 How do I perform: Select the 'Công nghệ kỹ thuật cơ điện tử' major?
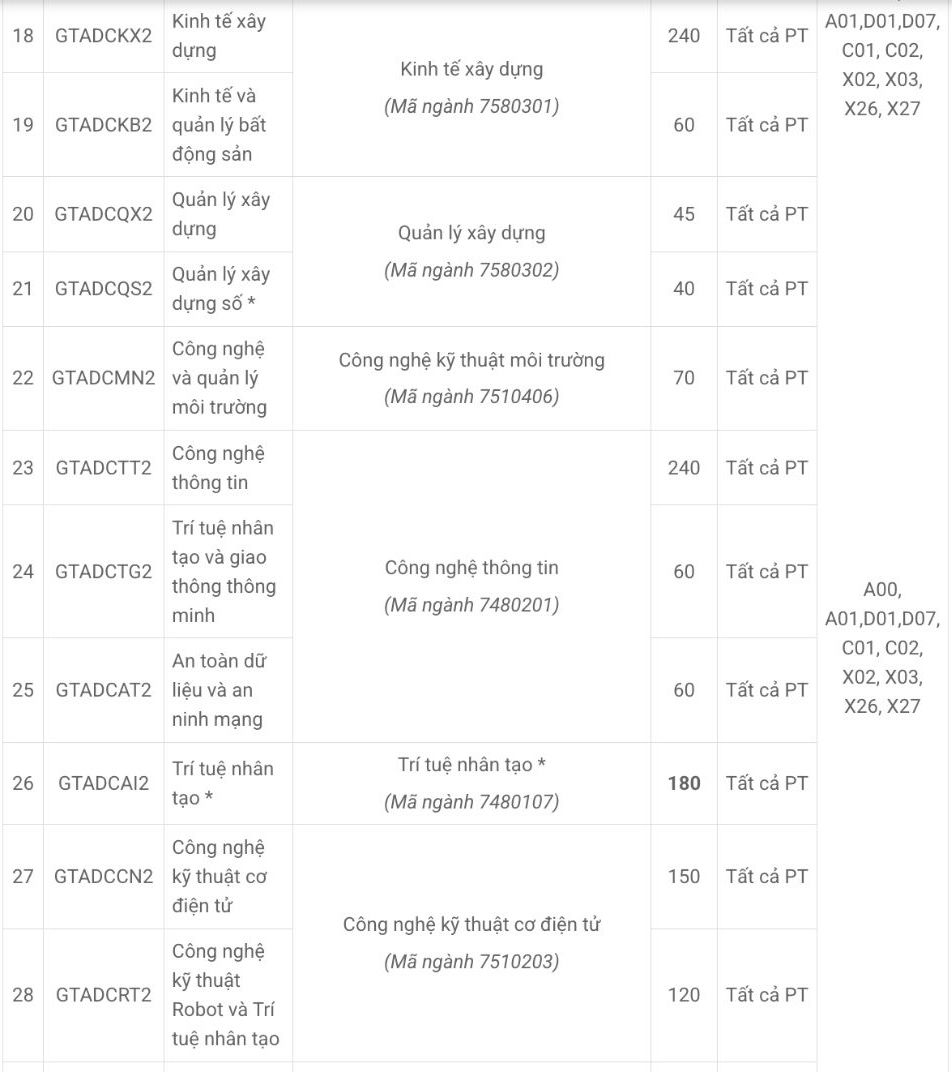[x=471, y=925]
